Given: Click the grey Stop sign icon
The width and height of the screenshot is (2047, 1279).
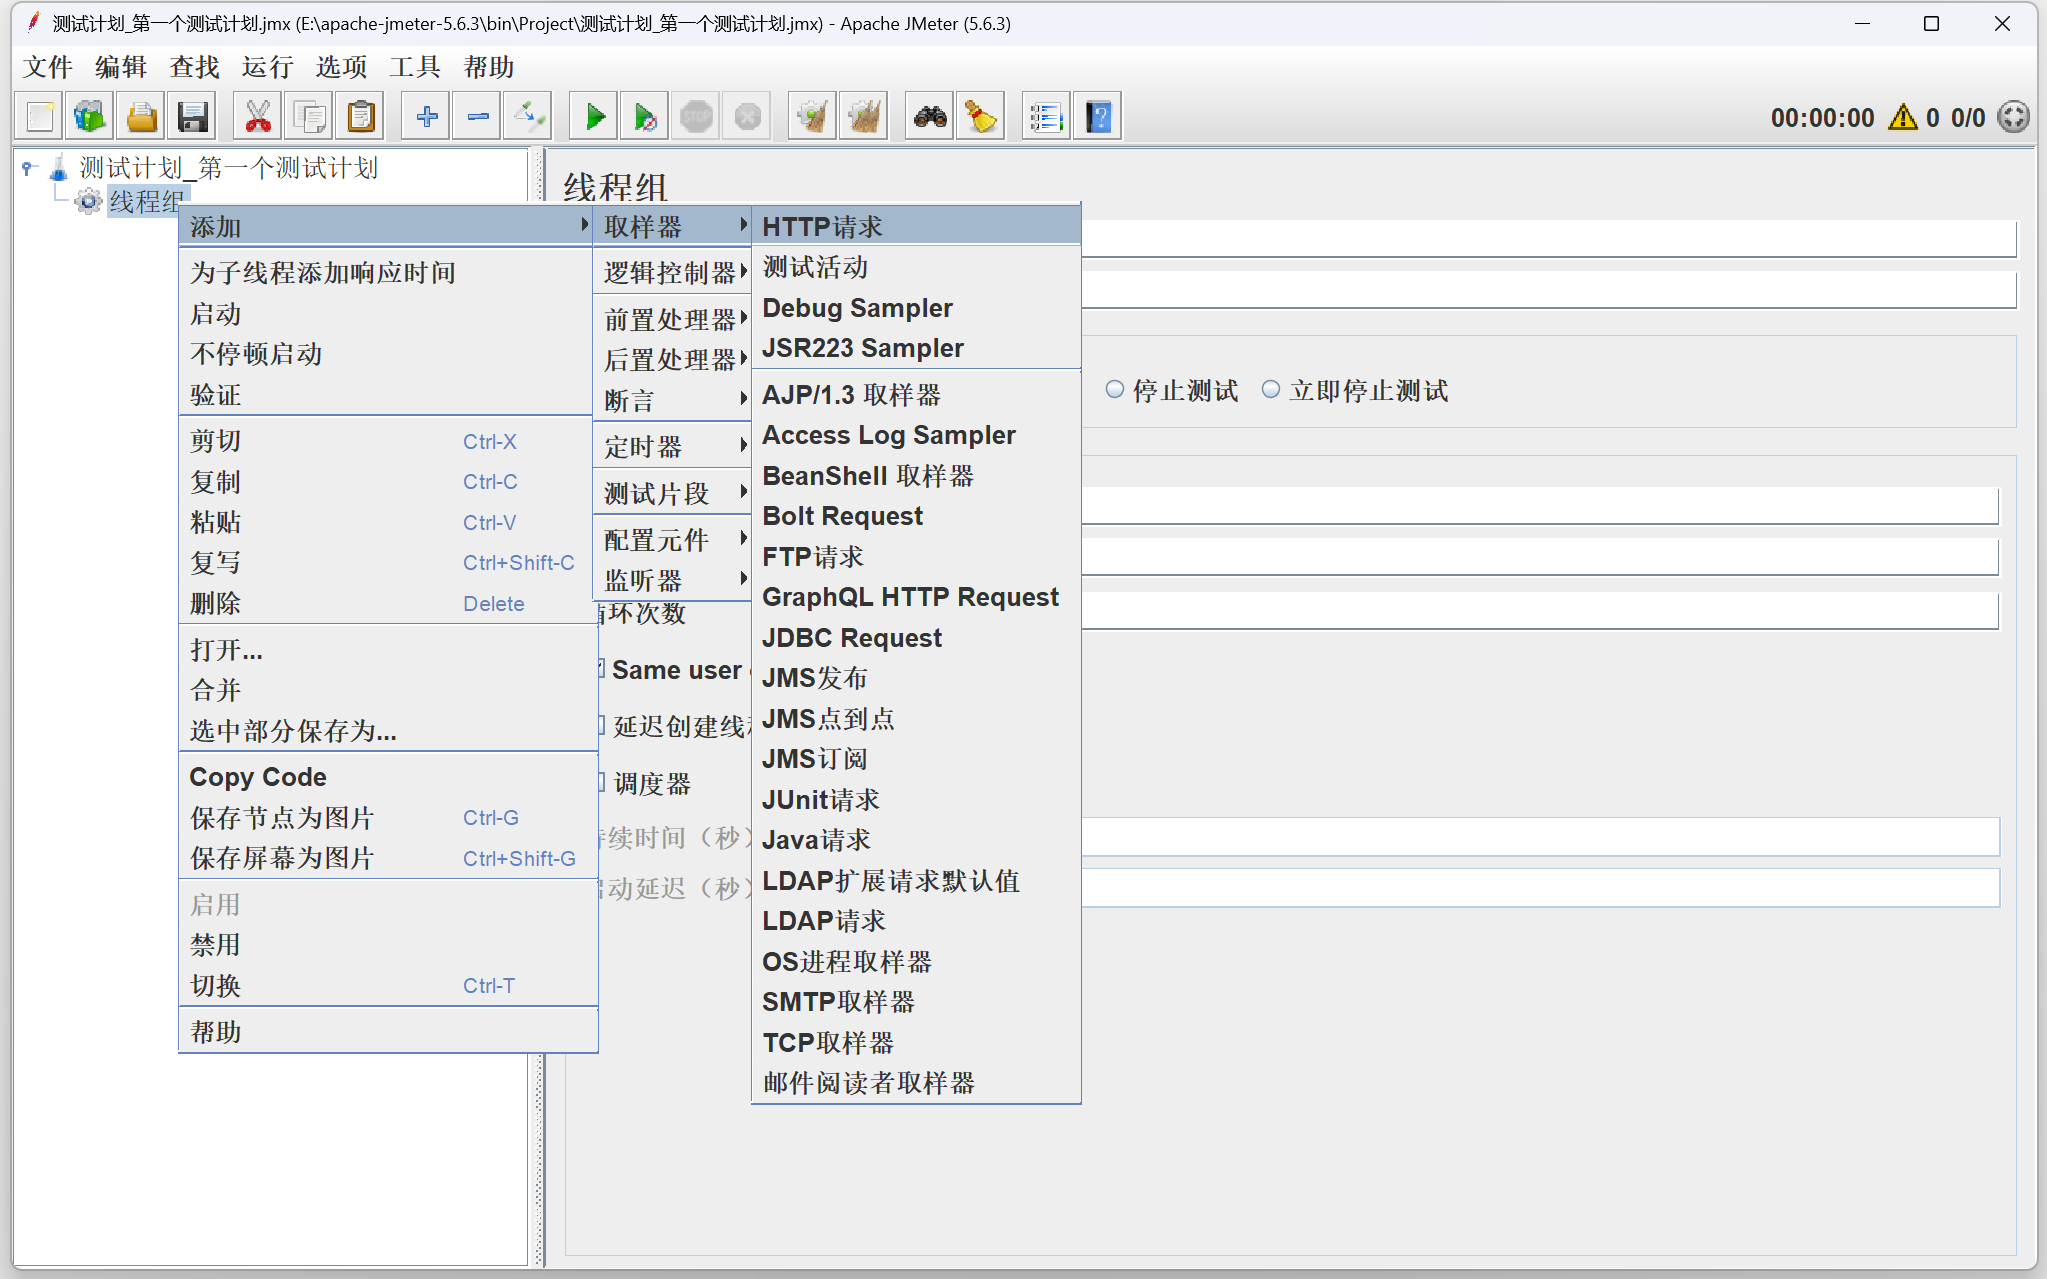Looking at the screenshot, I should tap(696, 117).
